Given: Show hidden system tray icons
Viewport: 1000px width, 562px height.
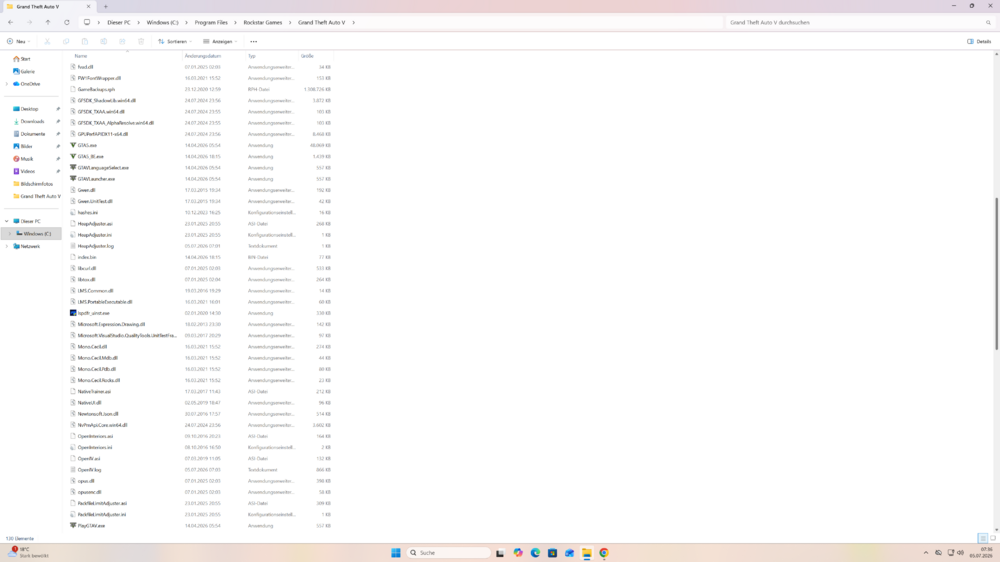Looking at the screenshot, I should pos(925,553).
